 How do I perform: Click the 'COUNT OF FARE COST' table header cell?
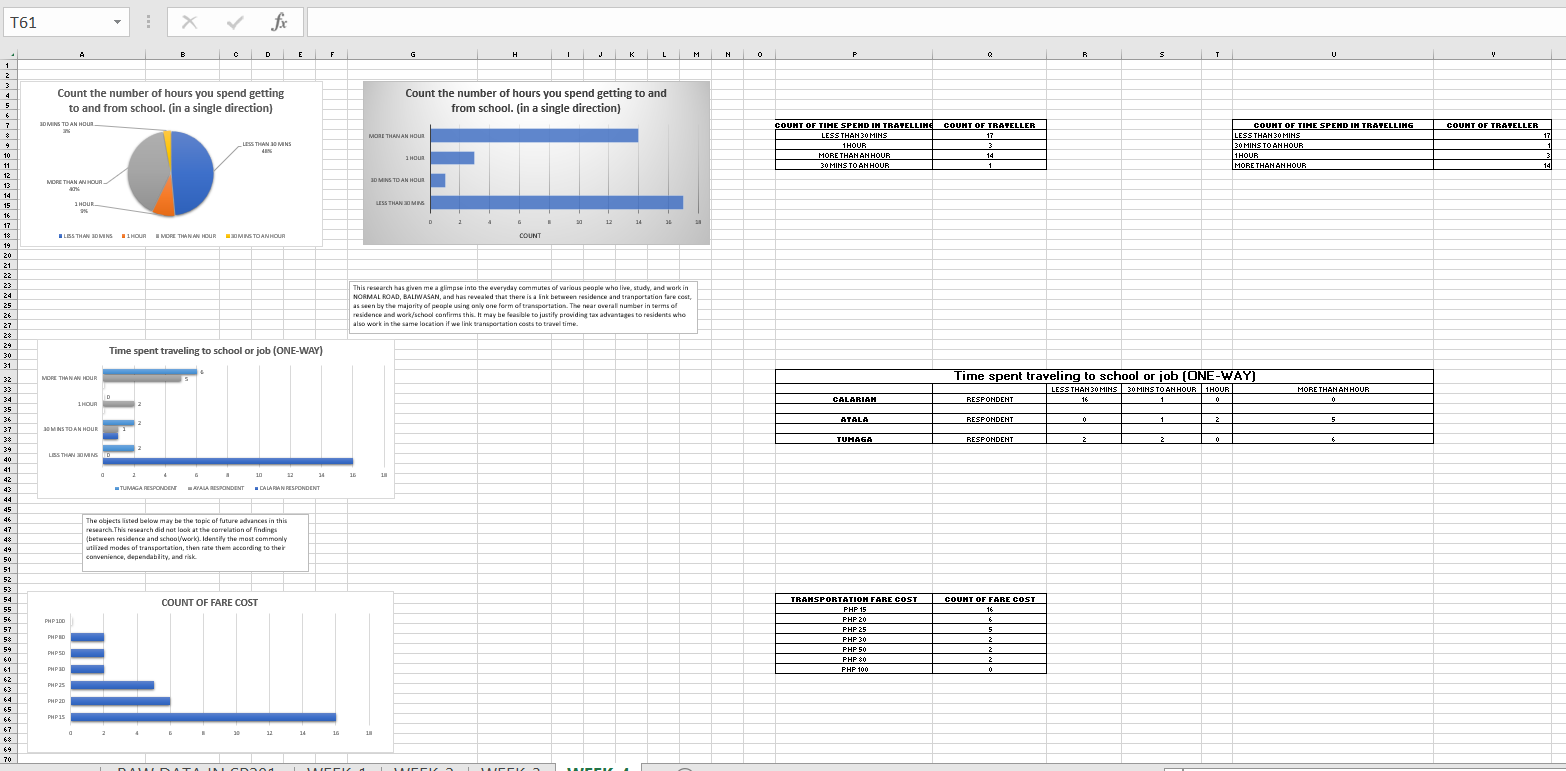coord(989,599)
